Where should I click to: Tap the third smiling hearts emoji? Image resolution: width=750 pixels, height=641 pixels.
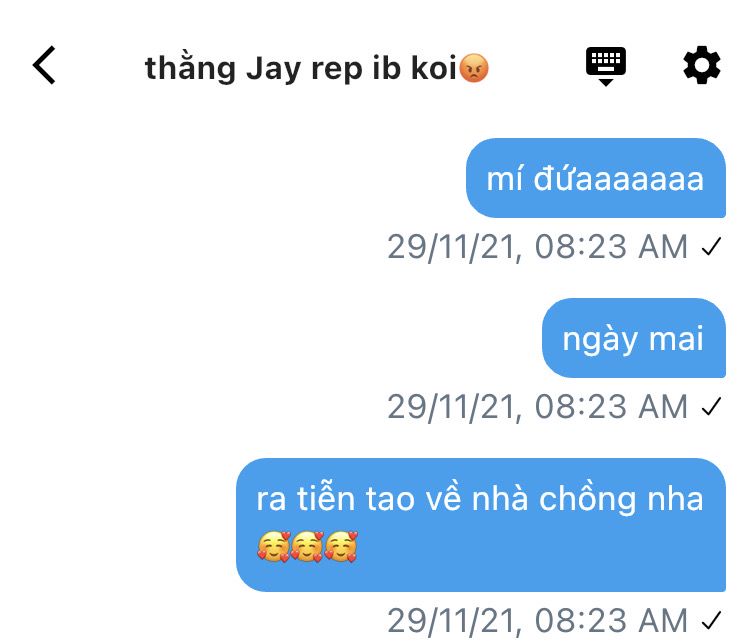(x=341, y=546)
